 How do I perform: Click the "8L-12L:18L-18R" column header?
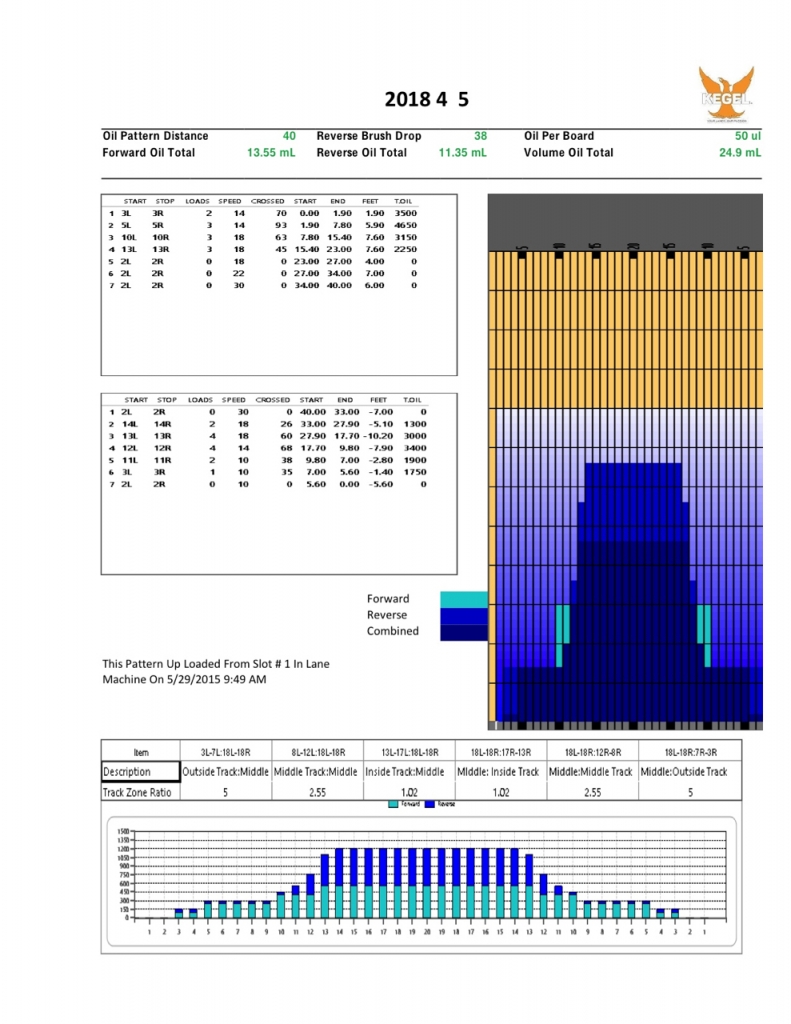(x=317, y=752)
